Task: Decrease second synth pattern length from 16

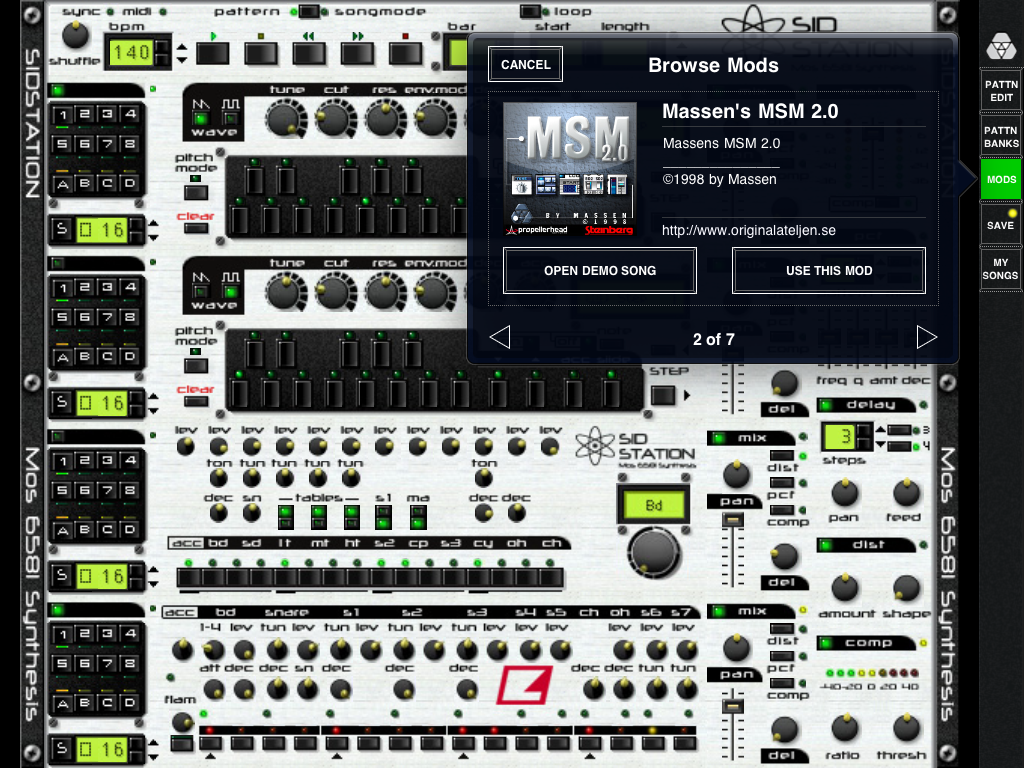Action: 153,409
